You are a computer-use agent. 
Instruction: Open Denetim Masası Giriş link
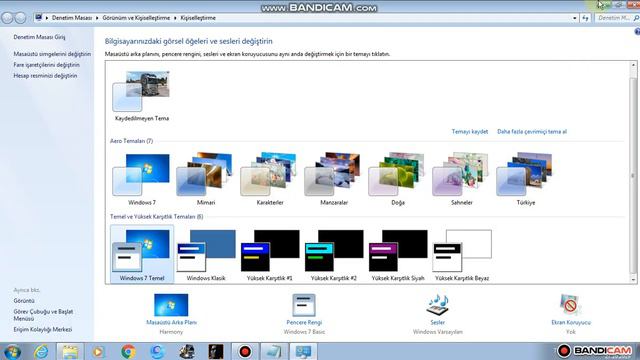tap(39, 37)
